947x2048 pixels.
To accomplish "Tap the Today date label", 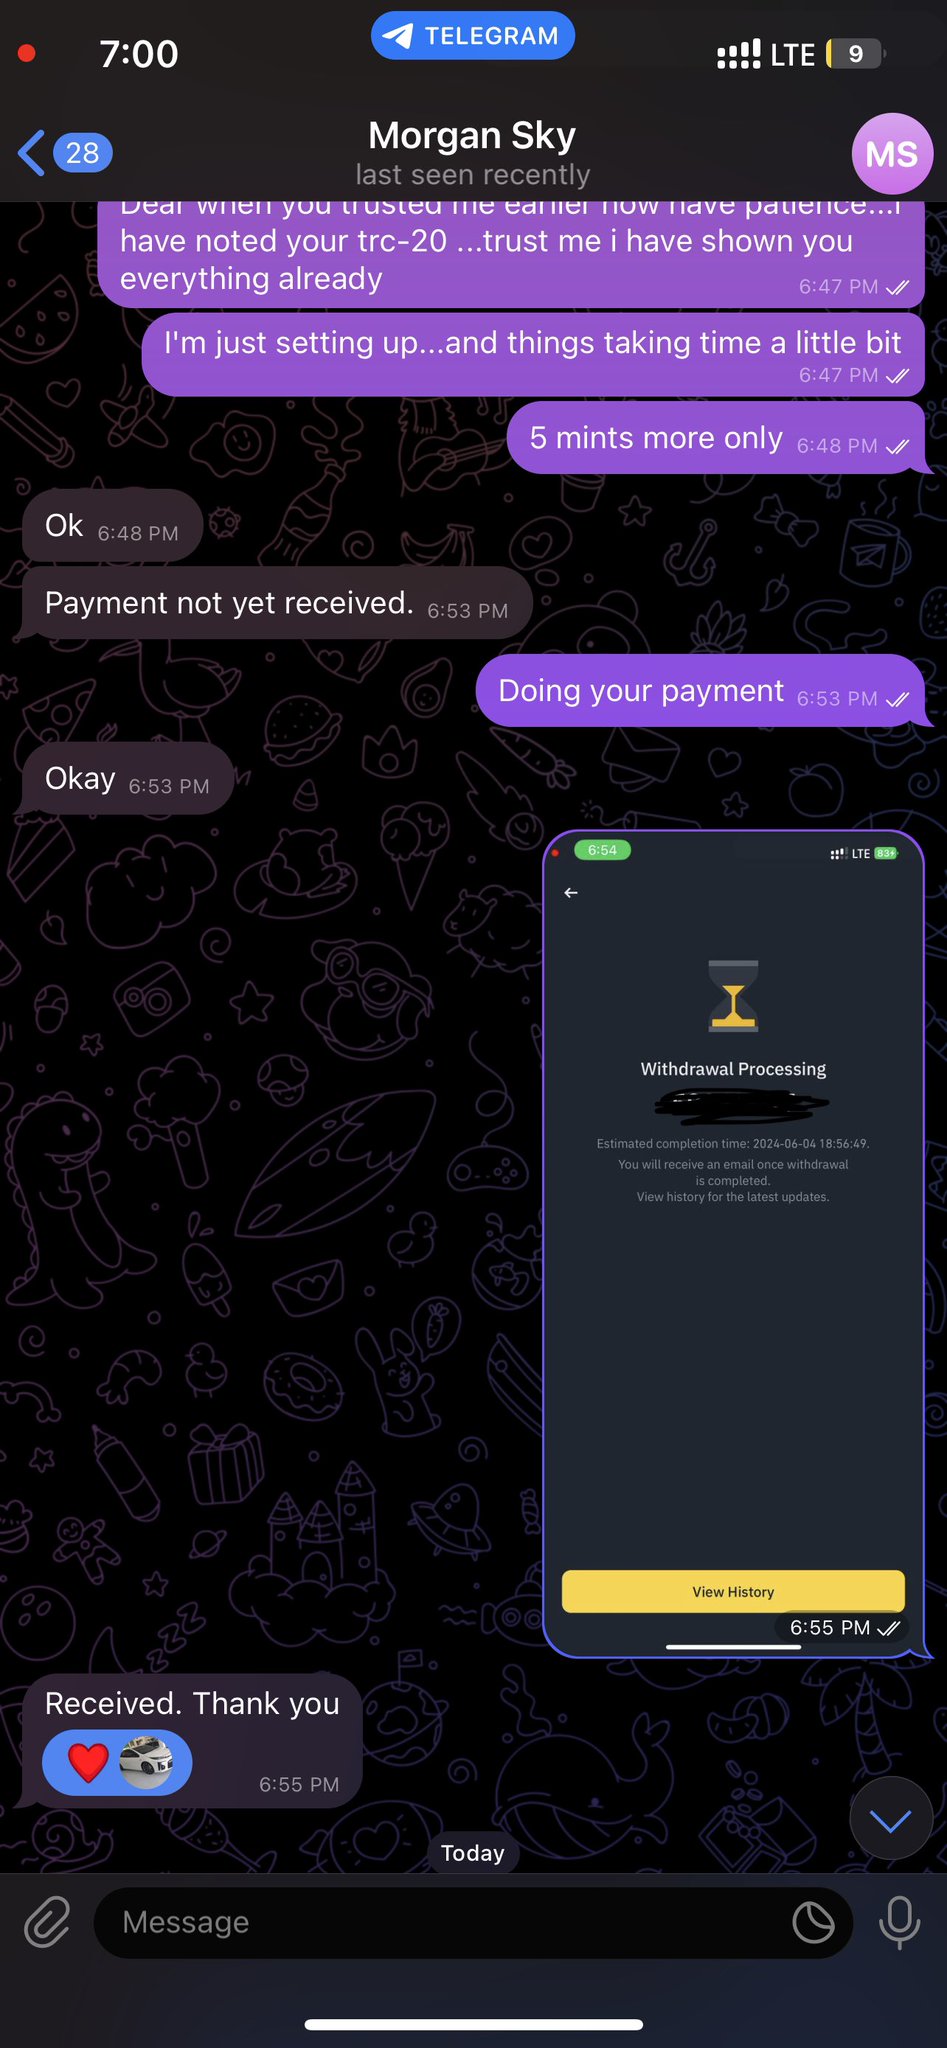I will [473, 1853].
